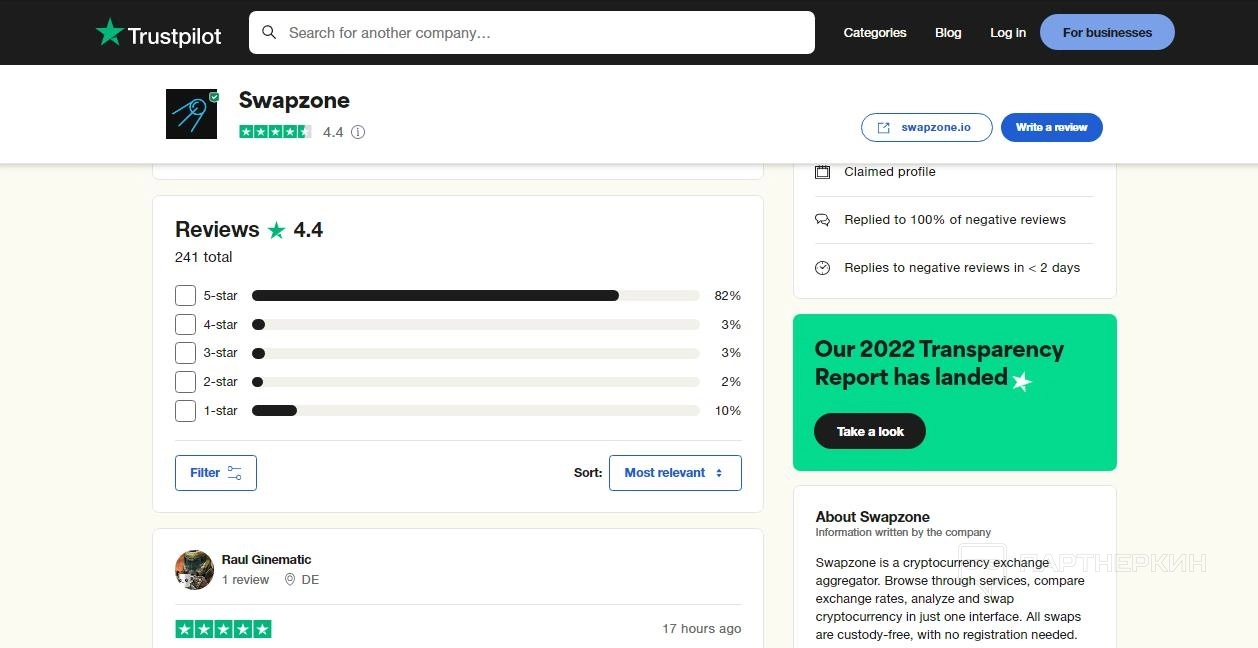Click the Swapzone company name heading
The height and width of the screenshot is (648, 1258).
click(294, 100)
